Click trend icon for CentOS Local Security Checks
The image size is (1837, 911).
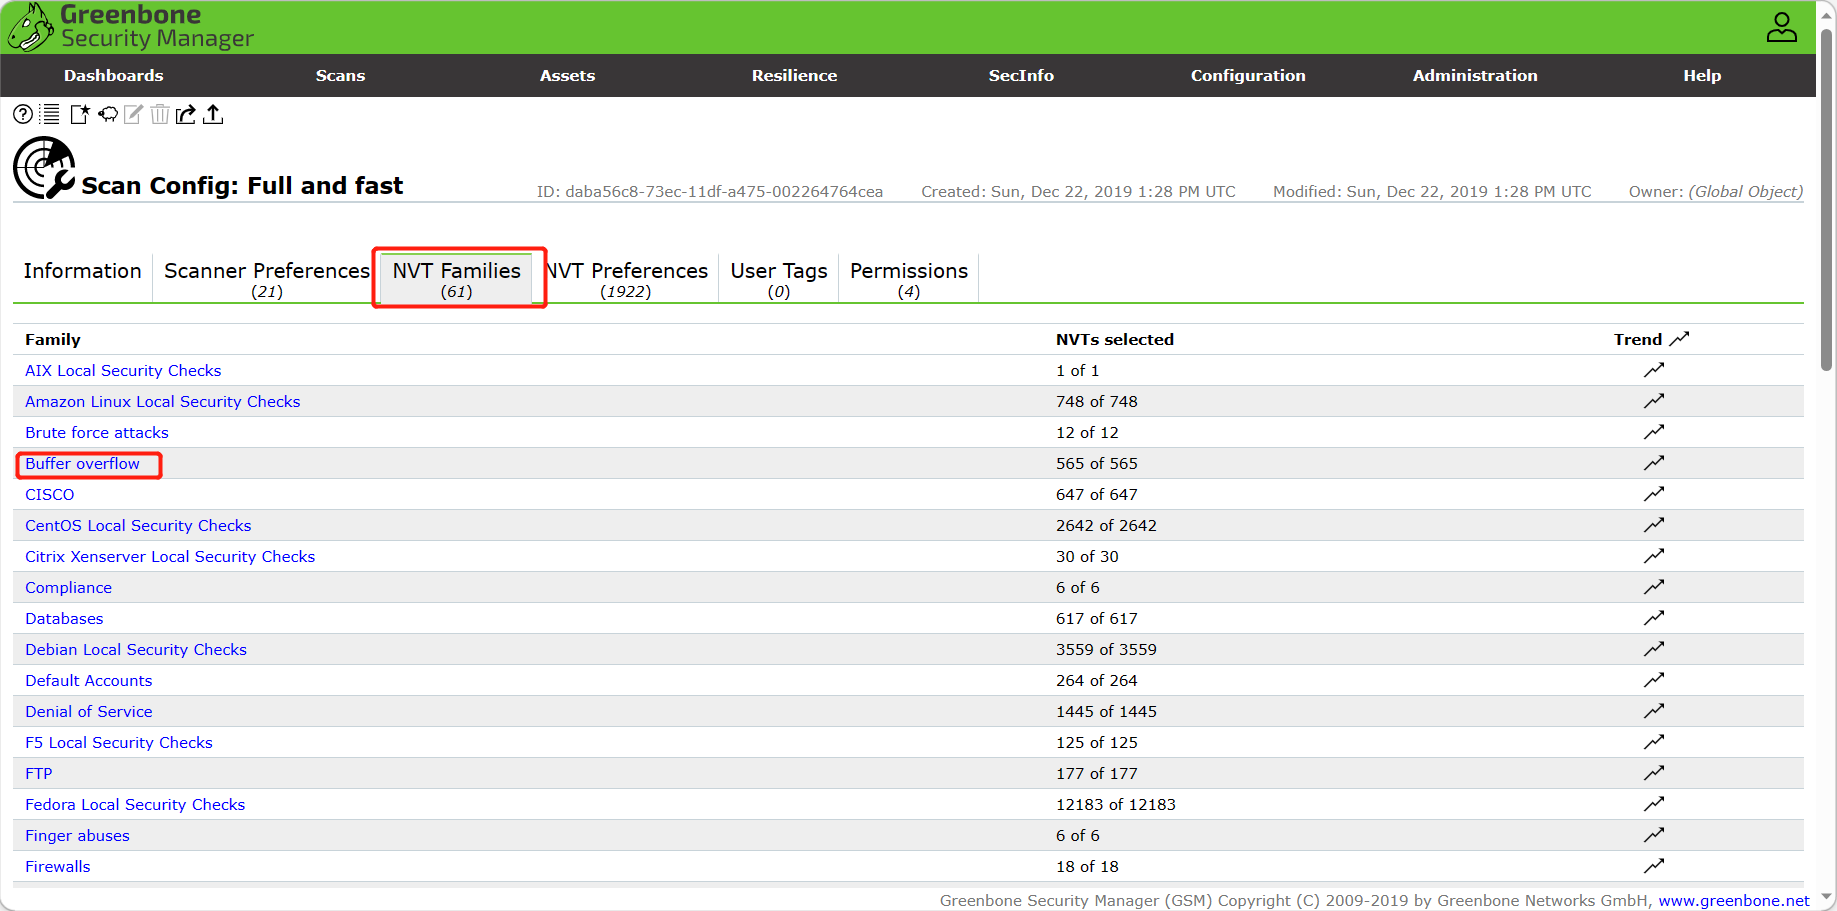(x=1654, y=525)
